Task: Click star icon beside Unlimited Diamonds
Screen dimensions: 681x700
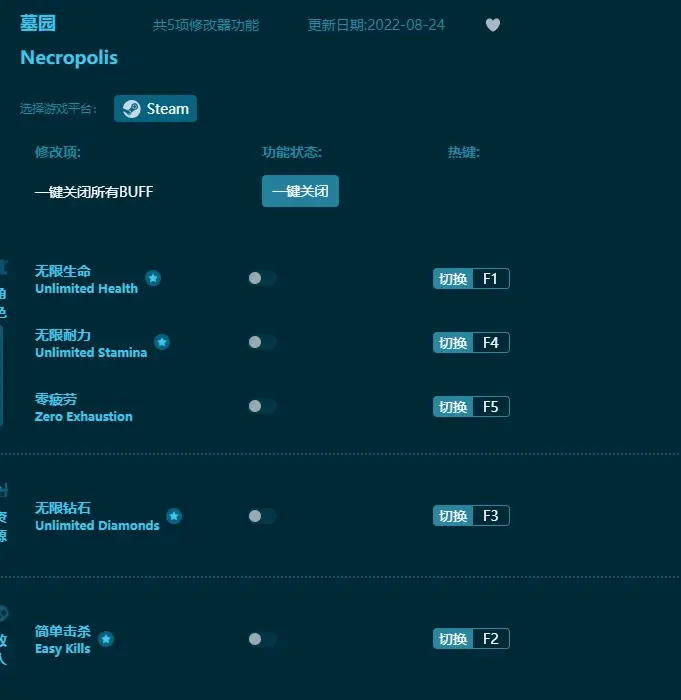Action: pos(174,516)
